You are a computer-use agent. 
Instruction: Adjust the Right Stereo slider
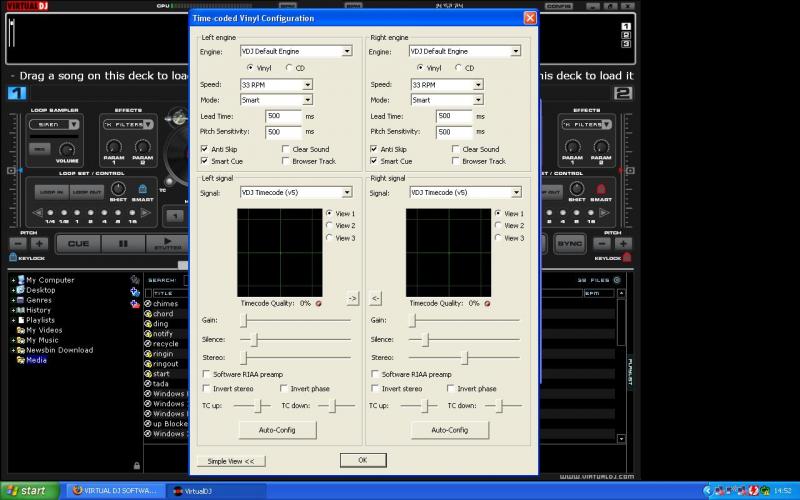pyautogui.click(x=464, y=358)
